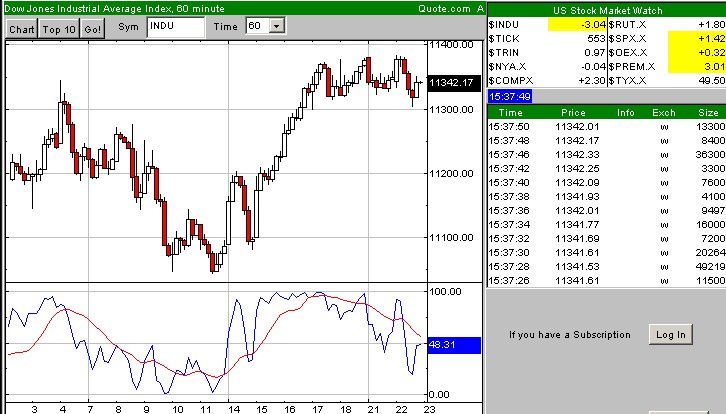Click the Go! button
Image resolution: width=726 pixels, height=414 pixels.
tap(93, 29)
